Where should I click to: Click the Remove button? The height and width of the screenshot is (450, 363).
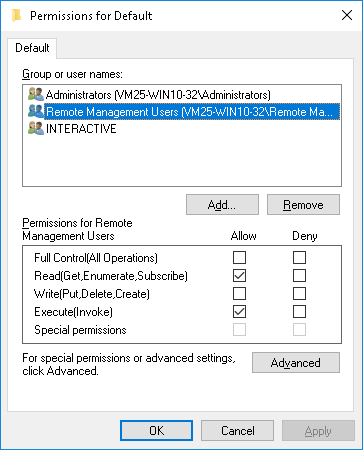click(x=303, y=205)
